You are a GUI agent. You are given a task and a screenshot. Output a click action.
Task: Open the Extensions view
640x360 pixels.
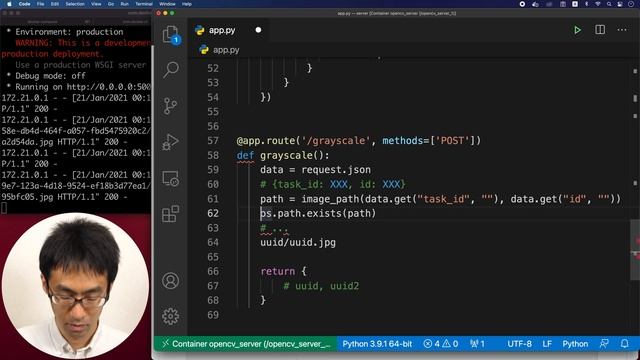[171, 214]
